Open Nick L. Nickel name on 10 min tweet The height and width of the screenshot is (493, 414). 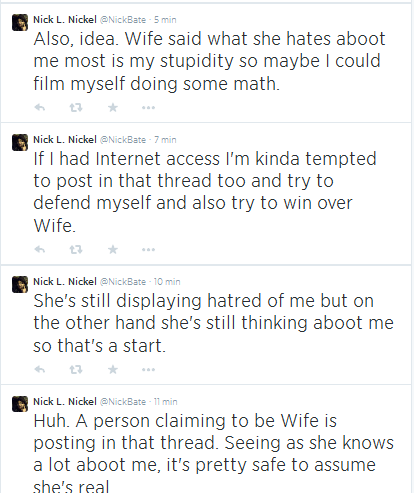[65, 282]
